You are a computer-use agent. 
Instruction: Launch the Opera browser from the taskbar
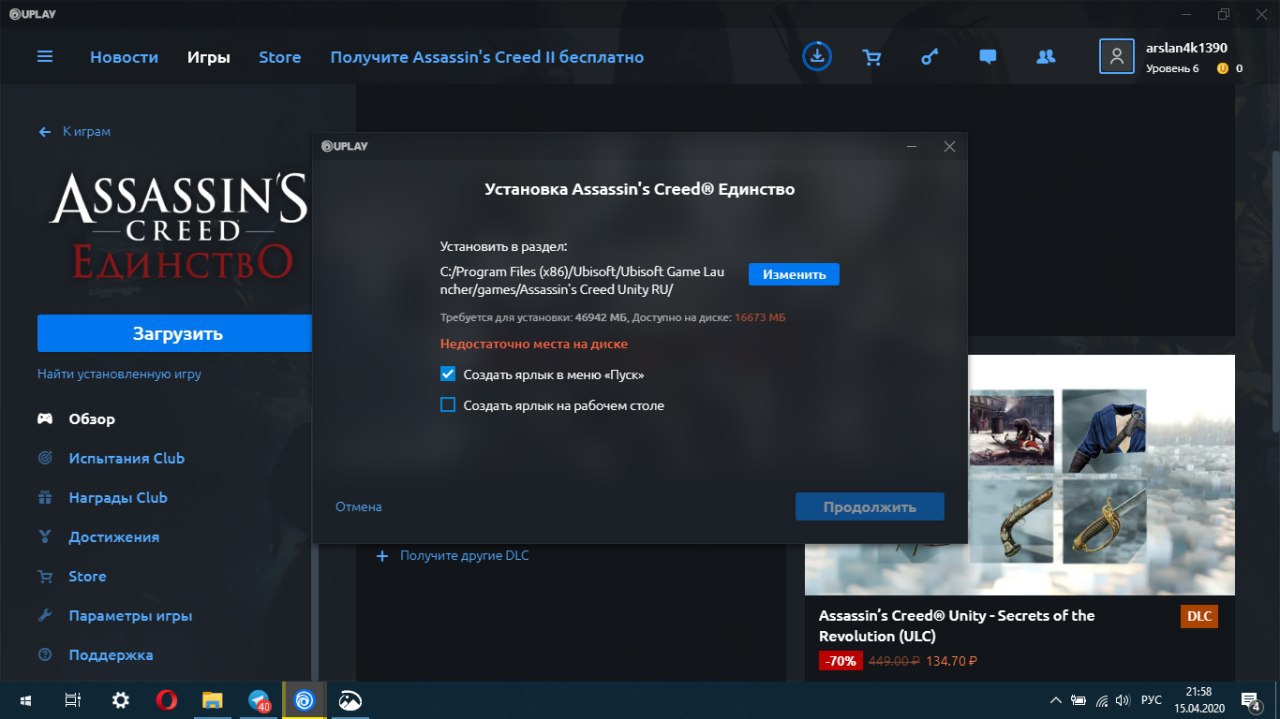click(x=167, y=700)
